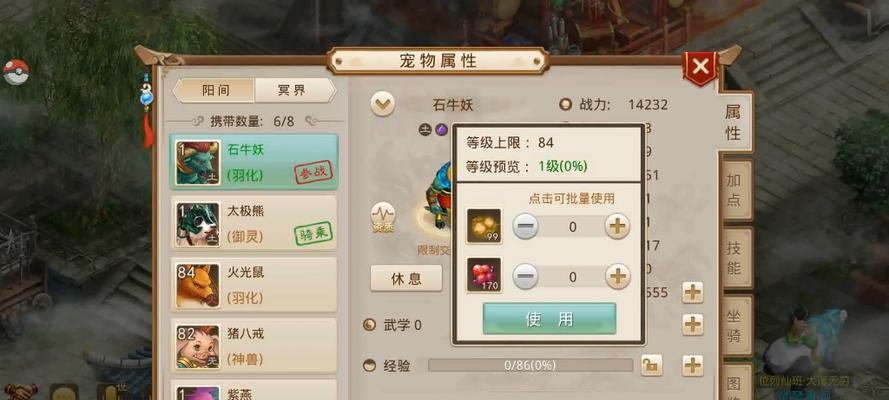Decrease golden pill quantity with minus
The image size is (889, 400).
(x=526, y=227)
